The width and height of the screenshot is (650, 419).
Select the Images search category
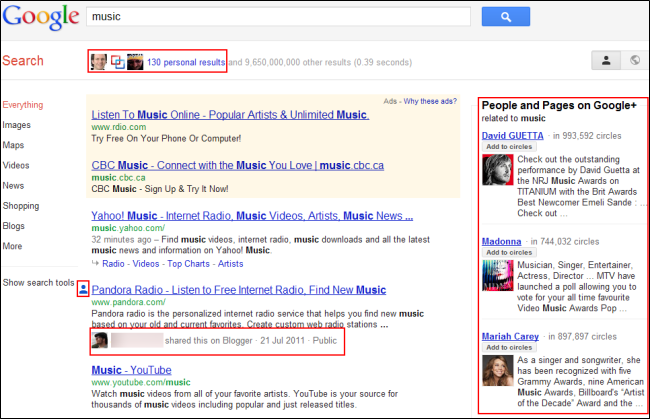17,125
